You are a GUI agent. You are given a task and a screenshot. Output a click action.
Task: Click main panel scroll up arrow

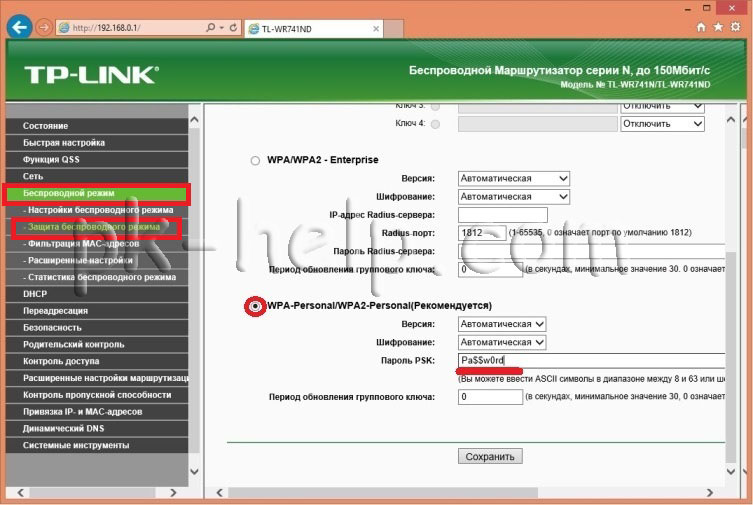[x=731, y=120]
